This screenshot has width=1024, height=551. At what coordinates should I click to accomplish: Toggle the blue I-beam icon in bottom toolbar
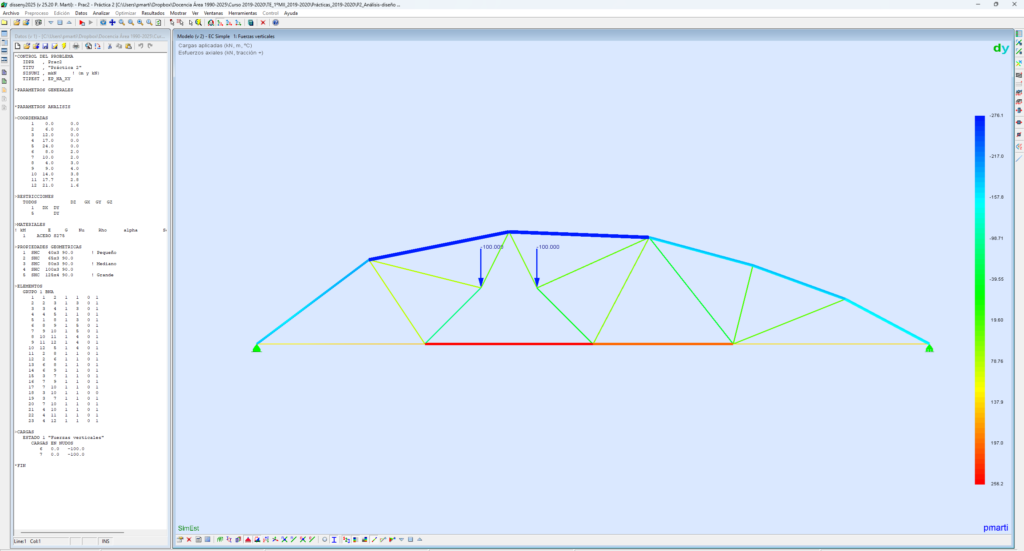(x=334, y=540)
